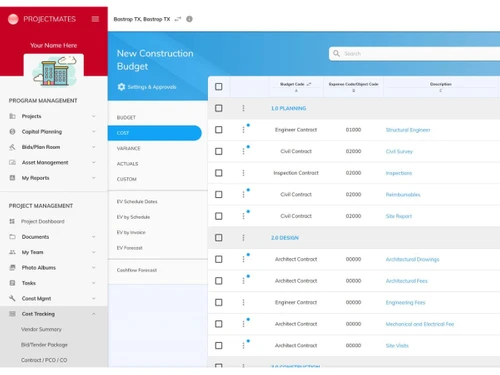500x375 pixels.
Task: Open Vendor Summary submenu item
Action: (x=41, y=329)
